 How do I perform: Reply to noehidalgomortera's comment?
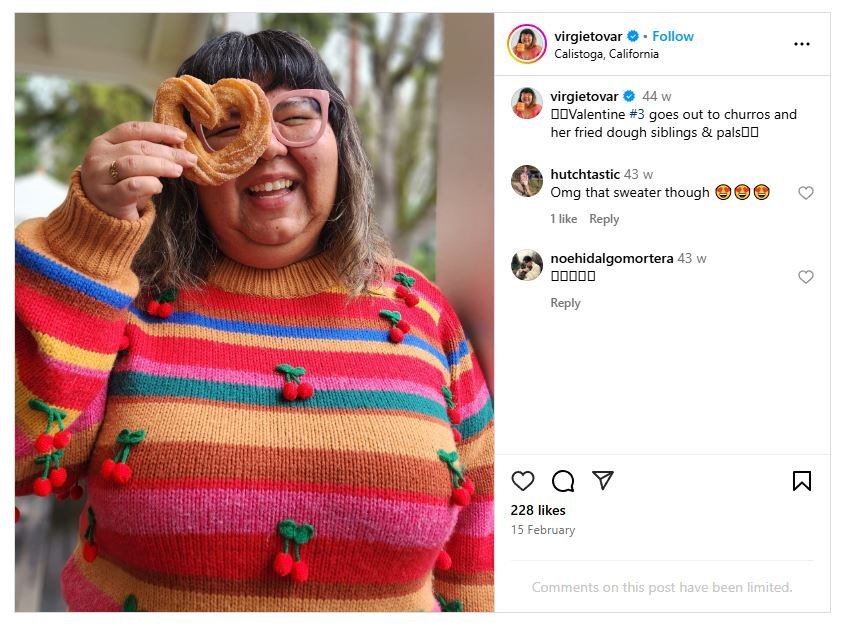pos(565,303)
